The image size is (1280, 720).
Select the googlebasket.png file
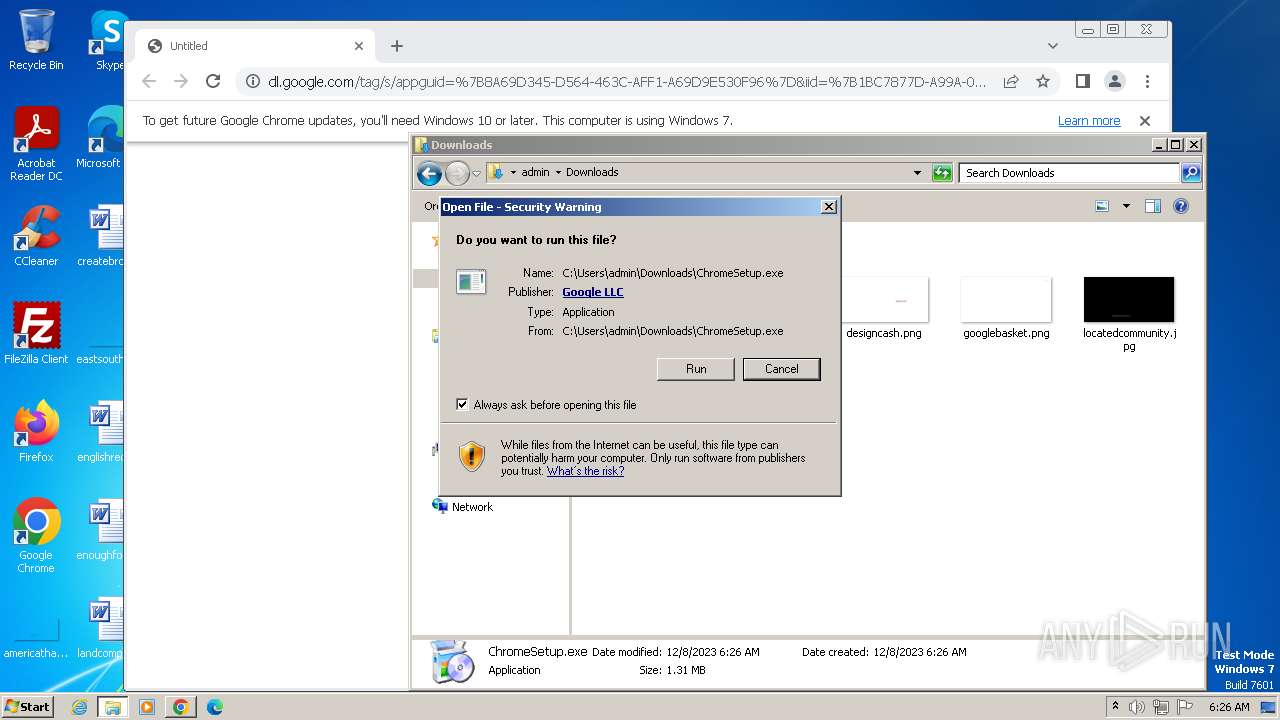tap(1006, 308)
